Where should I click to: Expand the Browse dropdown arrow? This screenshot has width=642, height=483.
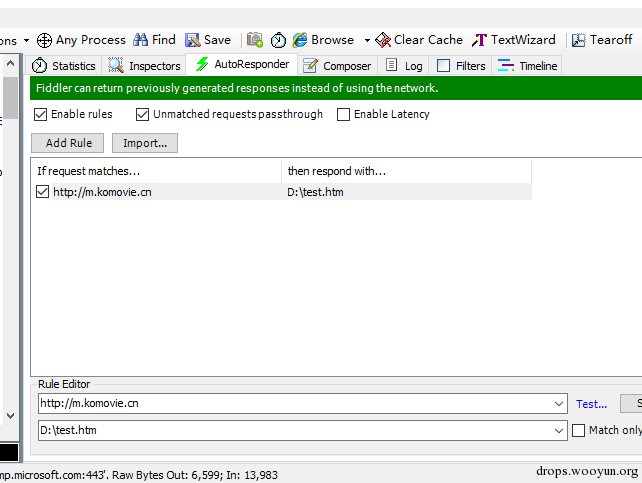(367, 41)
